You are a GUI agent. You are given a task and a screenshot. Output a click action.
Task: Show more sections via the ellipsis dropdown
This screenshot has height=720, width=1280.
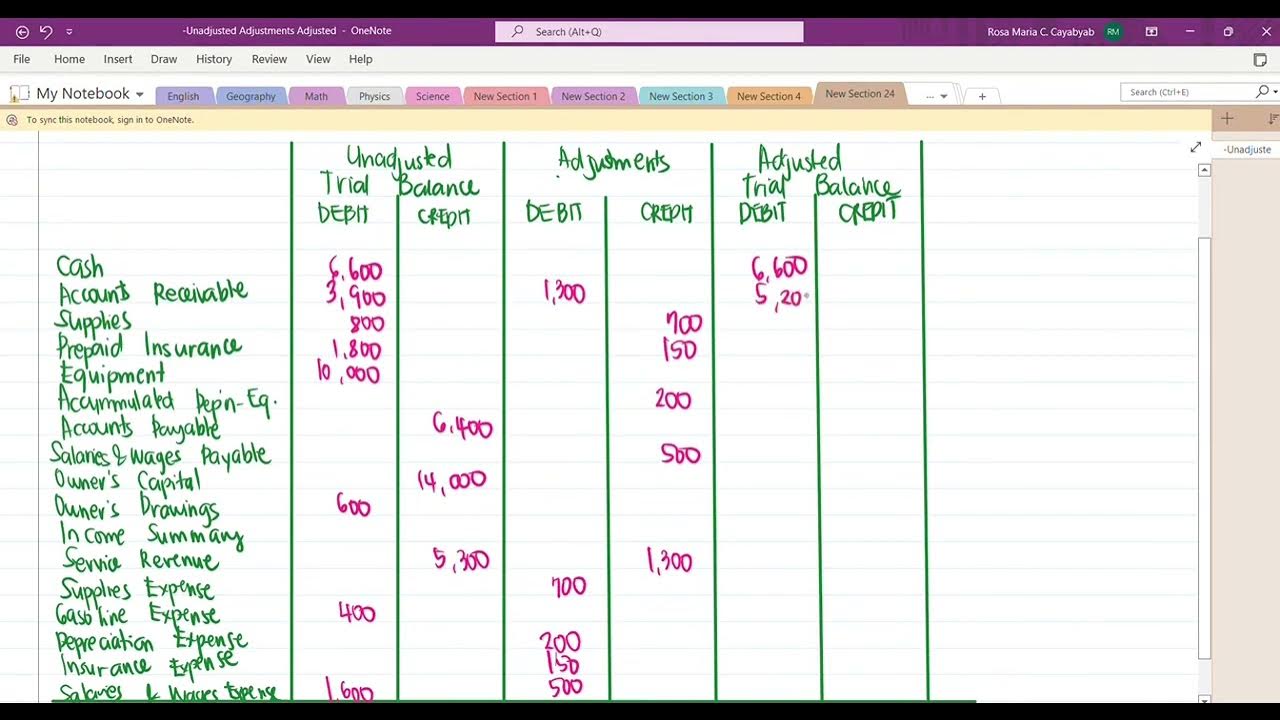click(936, 96)
